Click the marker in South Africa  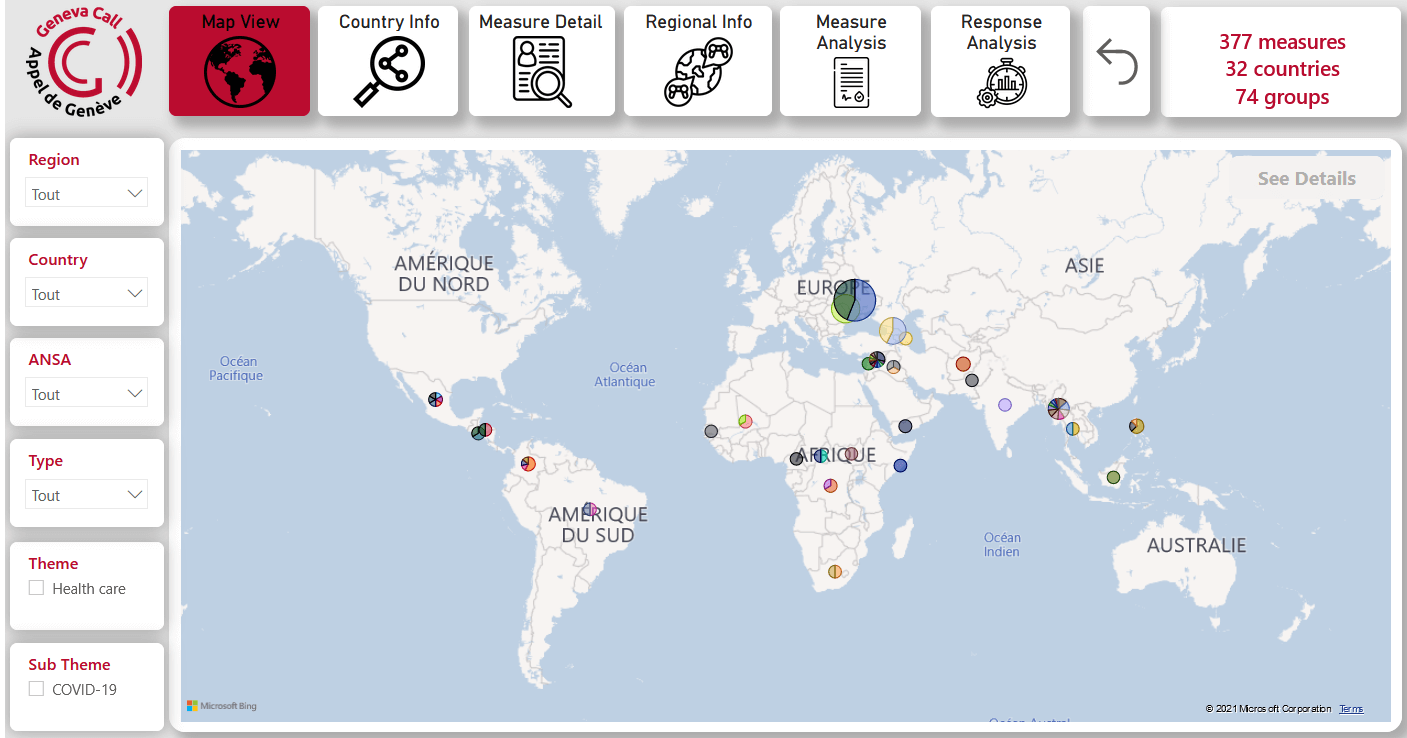click(835, 572)
